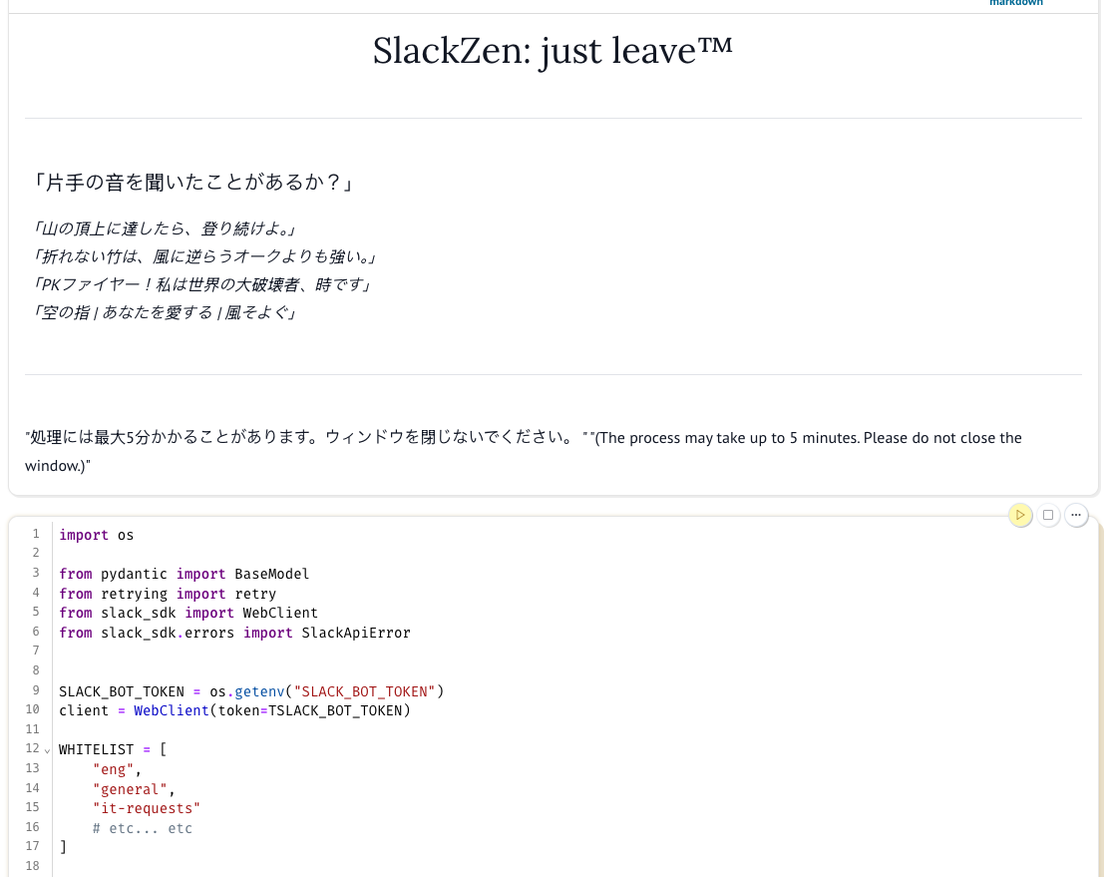Viewport: 1110px width, 877px height.
Task: Click line number 17 in the gutter
Action: pos(33,846)
